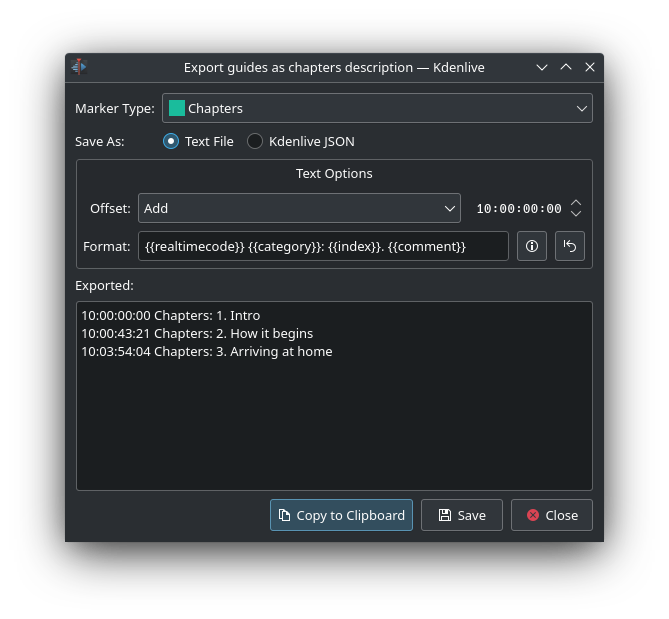Click the 10:00:00:00 offset timecode field
669x619 pixels.
point(518,209)
